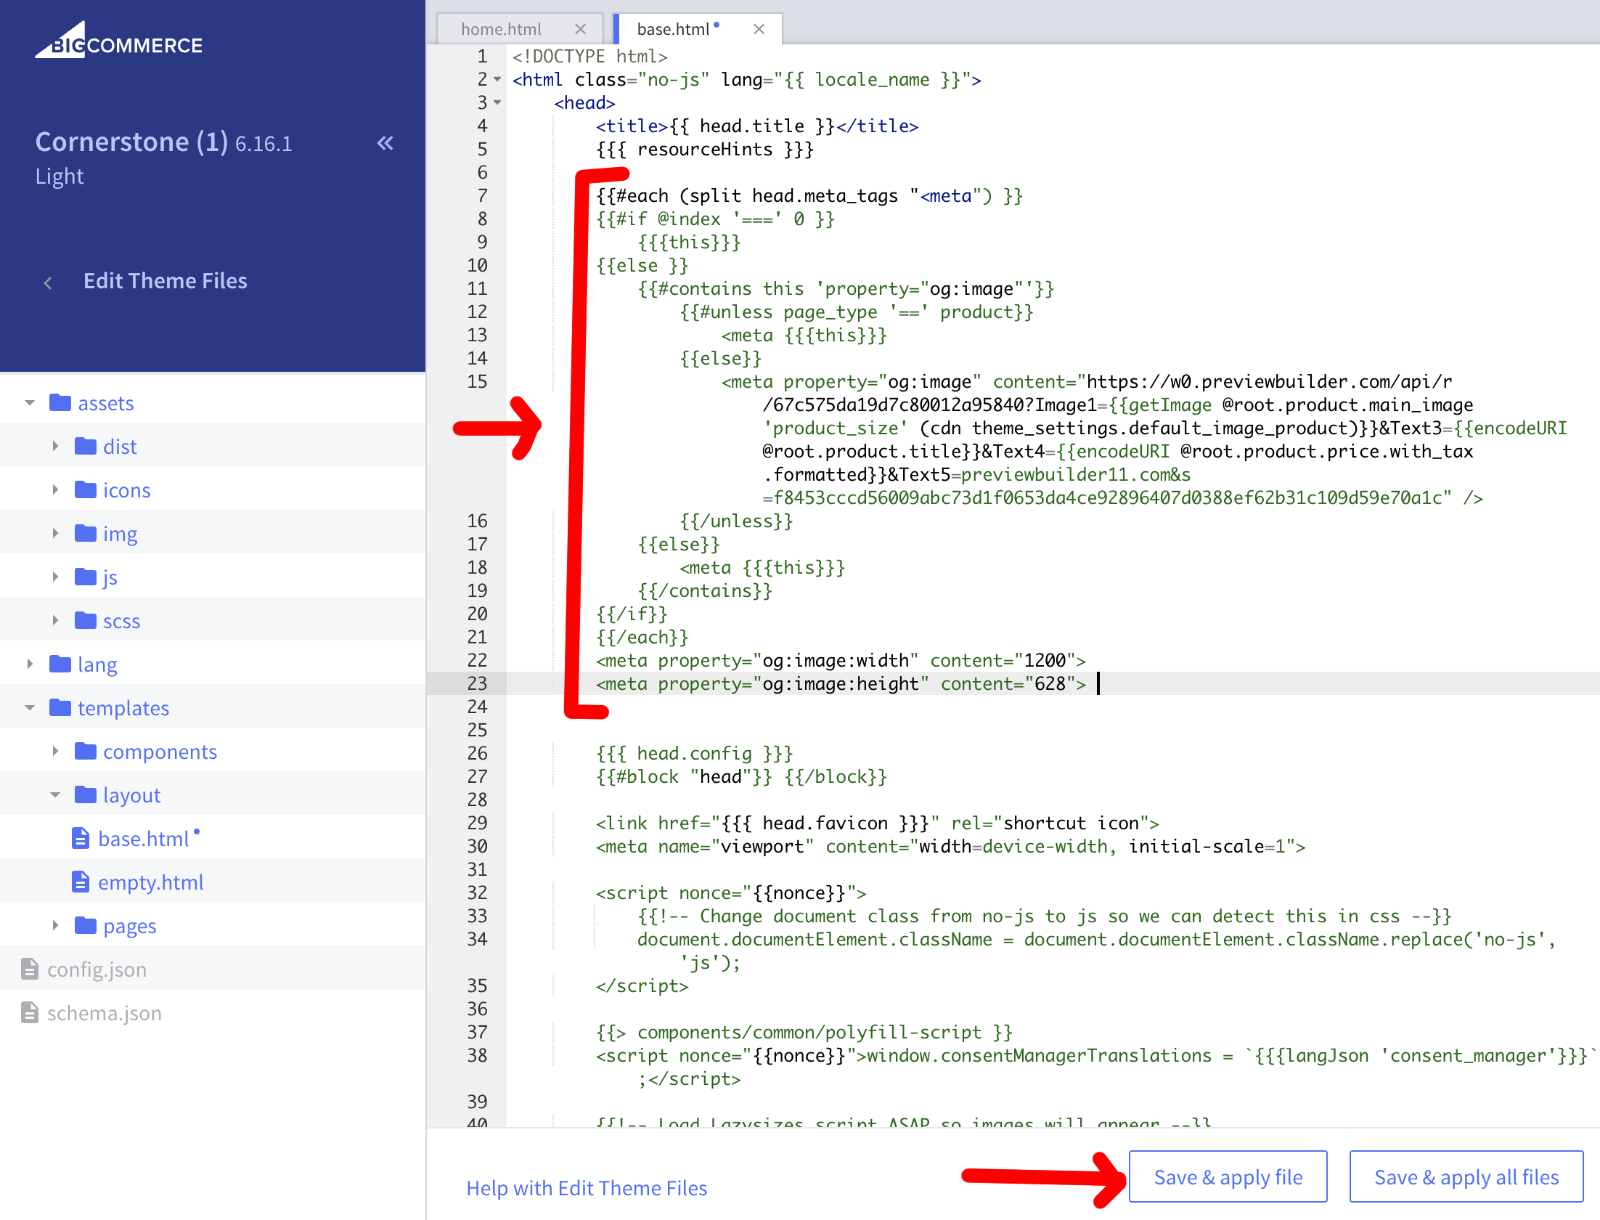Click the assets folder icon
The height and width of the screenshot is (1220, 1600).
coord(60,402)
